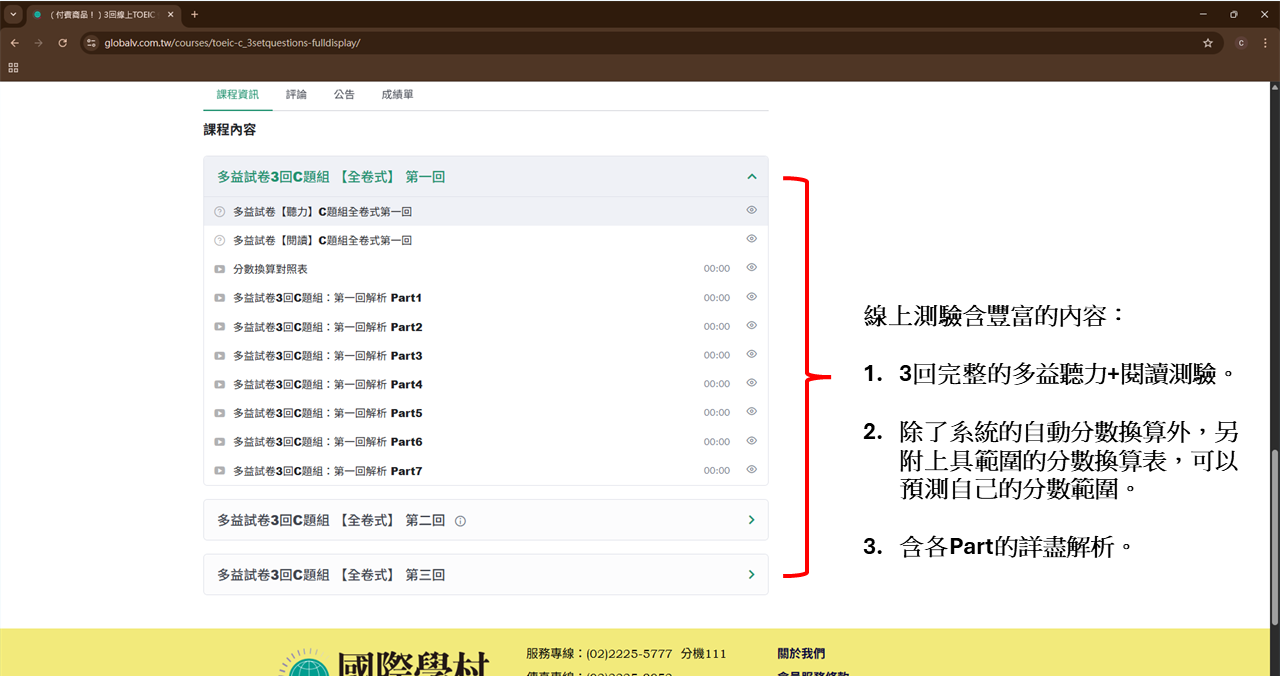Expand the 【全卷式】第二回 section

[751, 520]
